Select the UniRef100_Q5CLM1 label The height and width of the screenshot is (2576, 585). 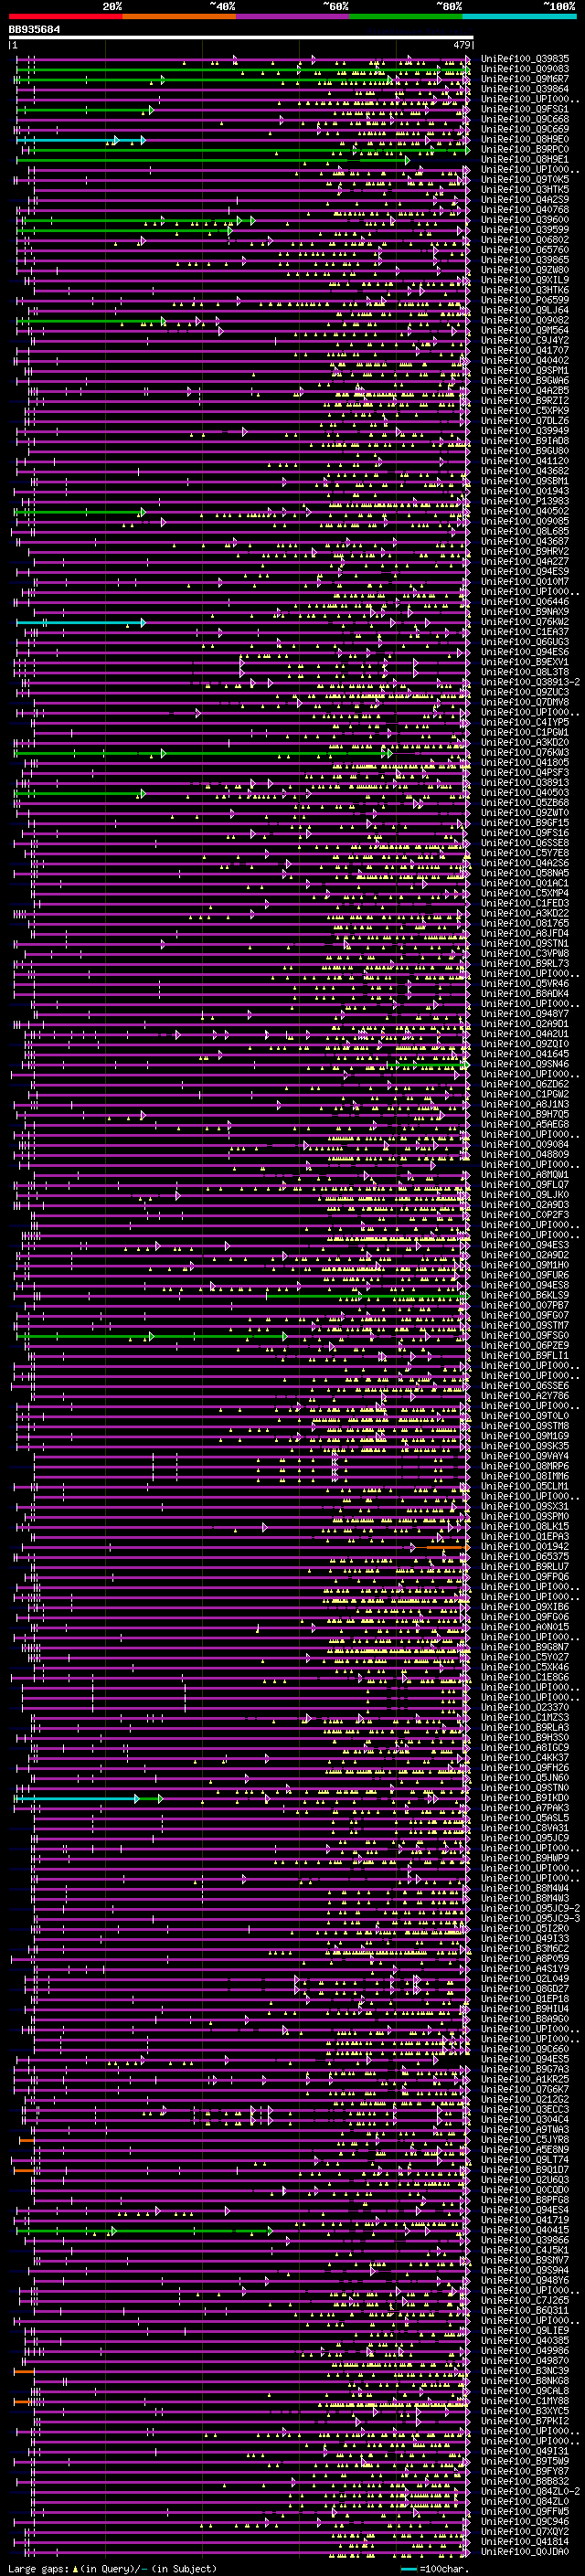coord(525,1486)
